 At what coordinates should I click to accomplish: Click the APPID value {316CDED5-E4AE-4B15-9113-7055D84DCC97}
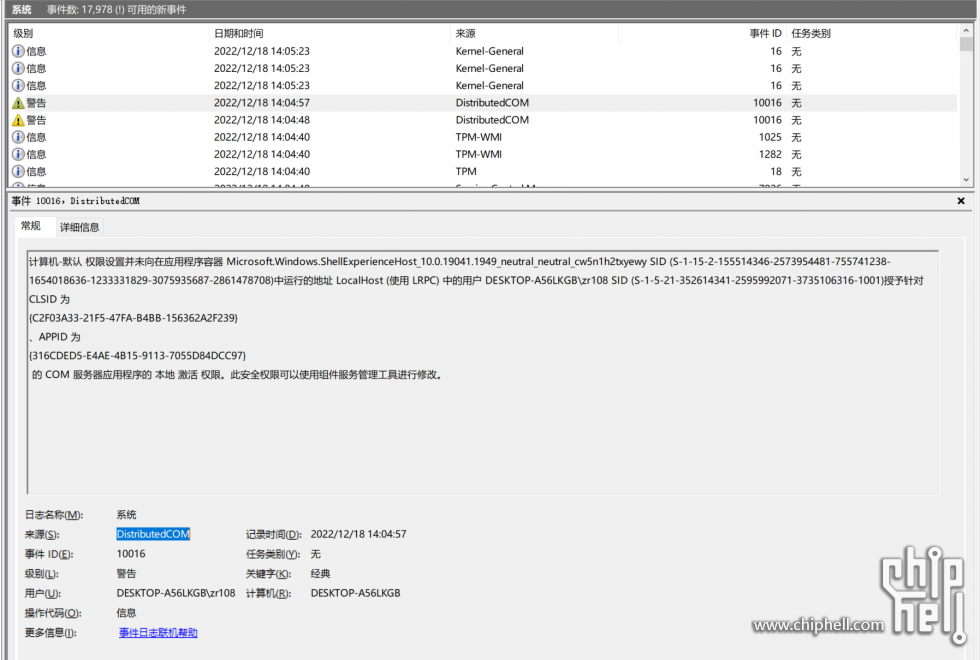pyautogui.click(x=138, y=356)
